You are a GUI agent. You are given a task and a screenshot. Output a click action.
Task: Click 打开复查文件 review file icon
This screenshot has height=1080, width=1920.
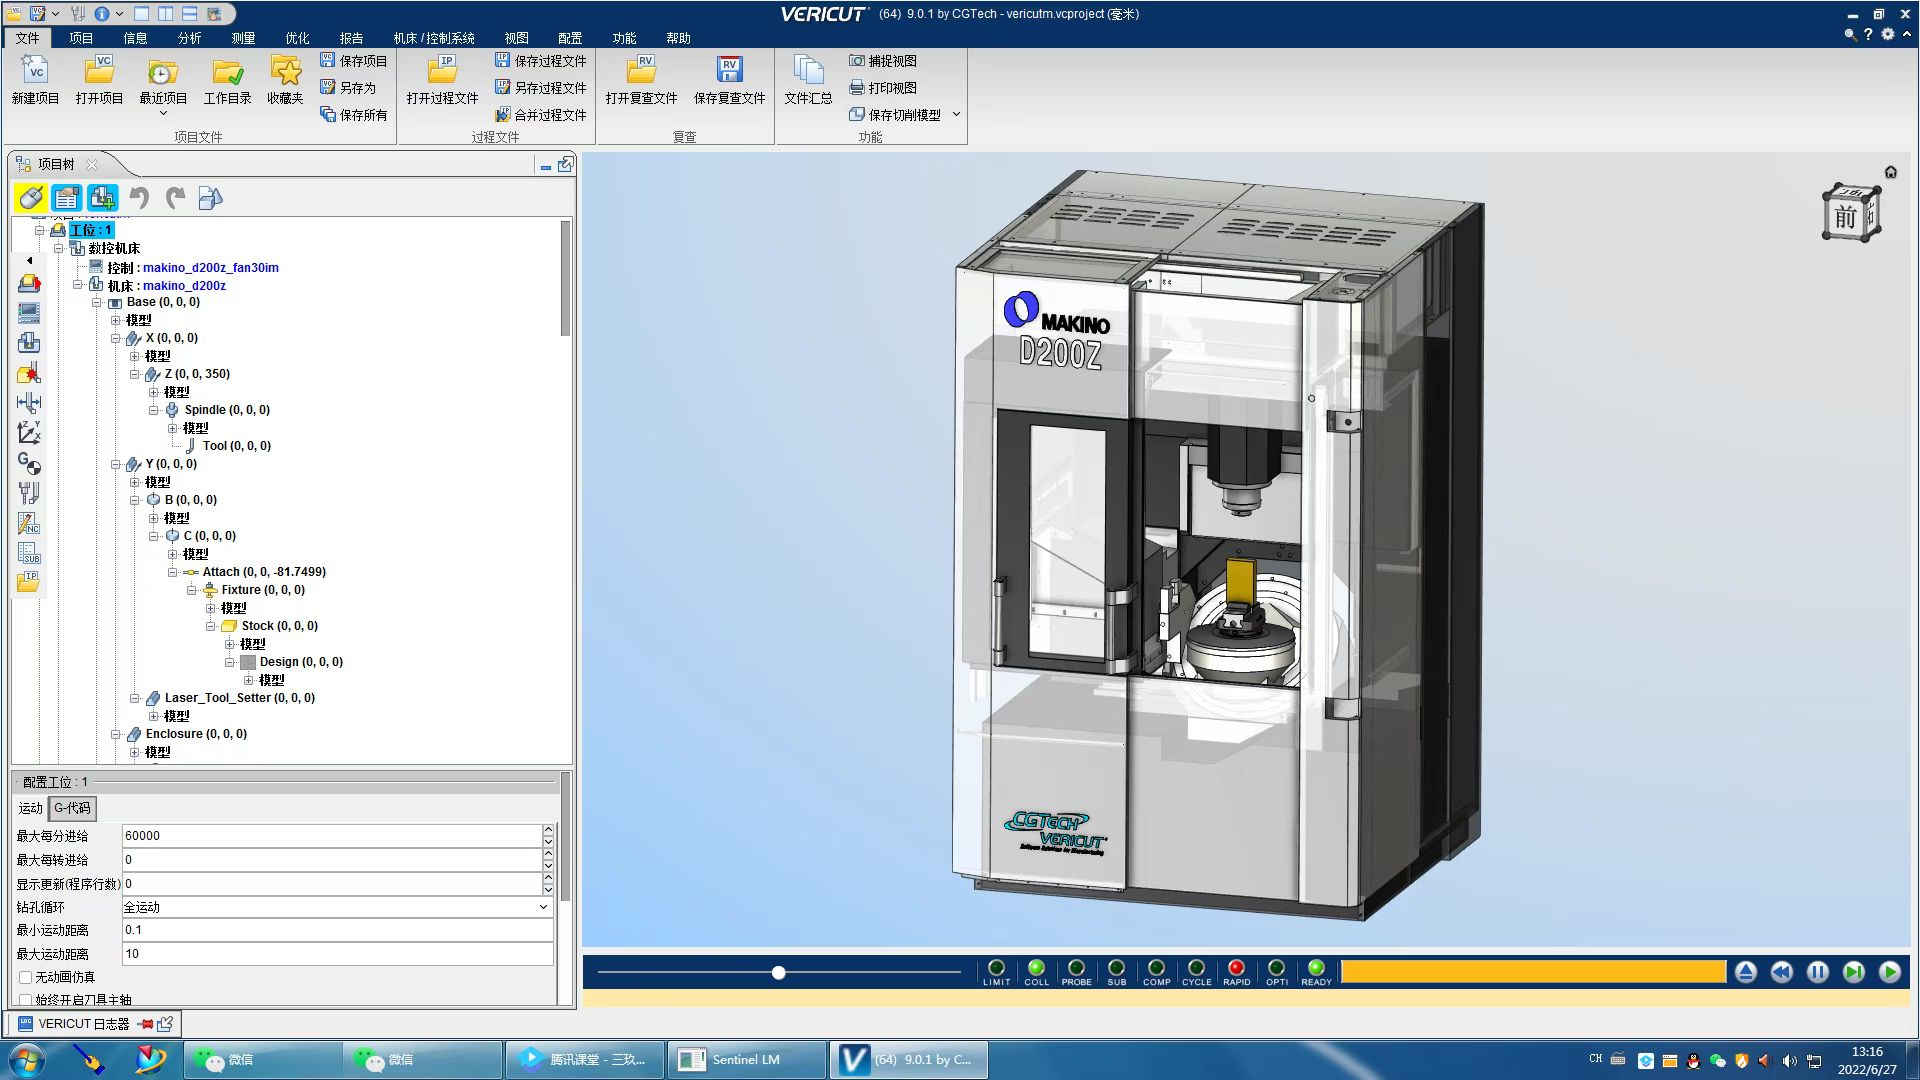pos(641,72)
